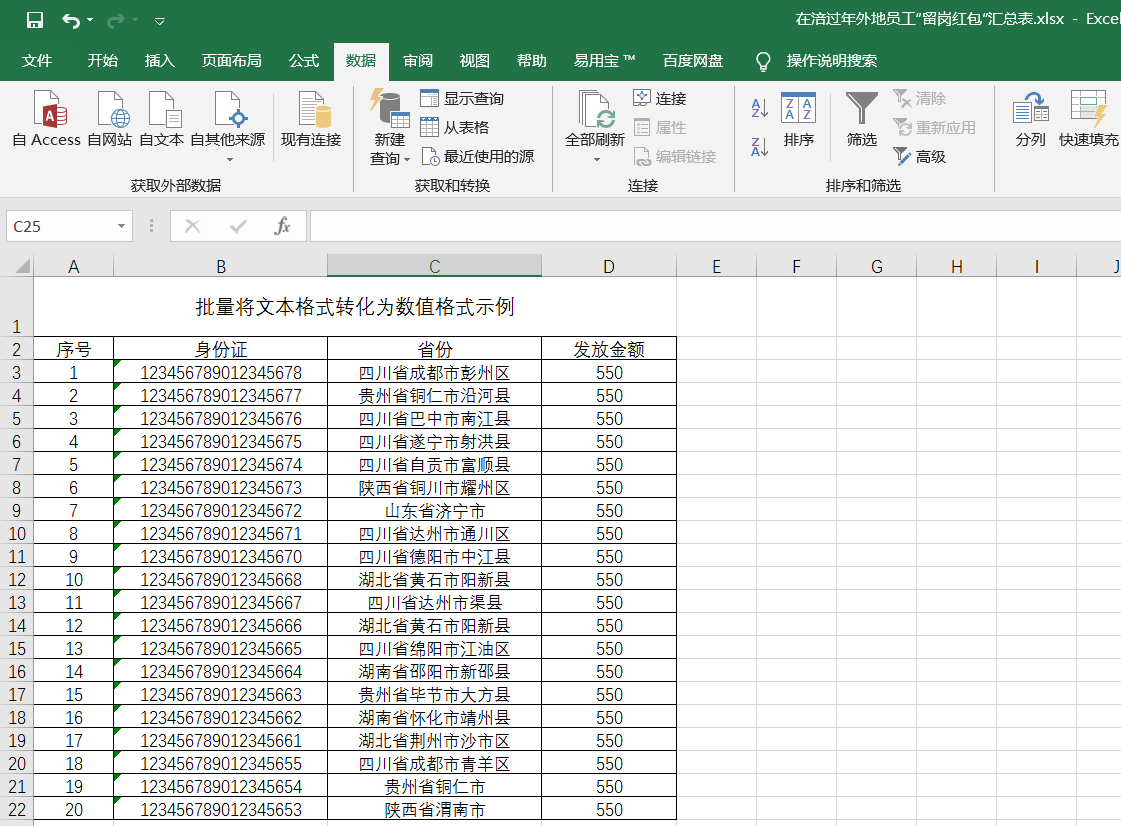Click the 清除 filter button

pos(919,99)
